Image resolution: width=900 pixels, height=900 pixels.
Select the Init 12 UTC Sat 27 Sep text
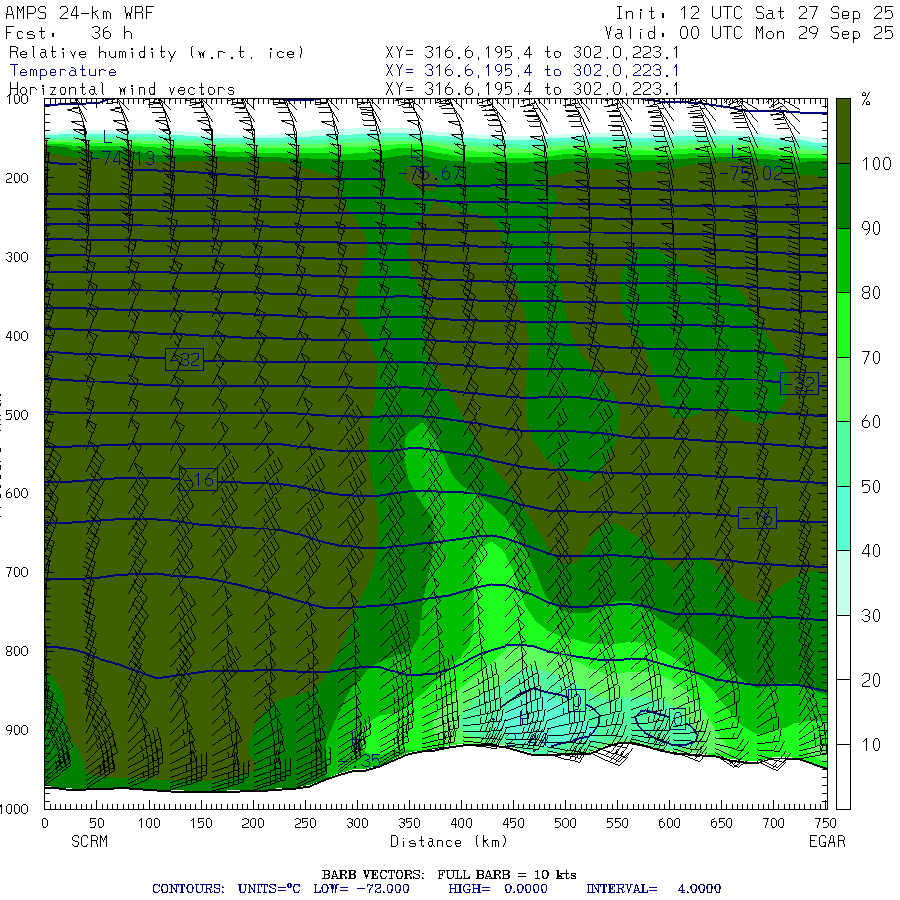[754, 13]
